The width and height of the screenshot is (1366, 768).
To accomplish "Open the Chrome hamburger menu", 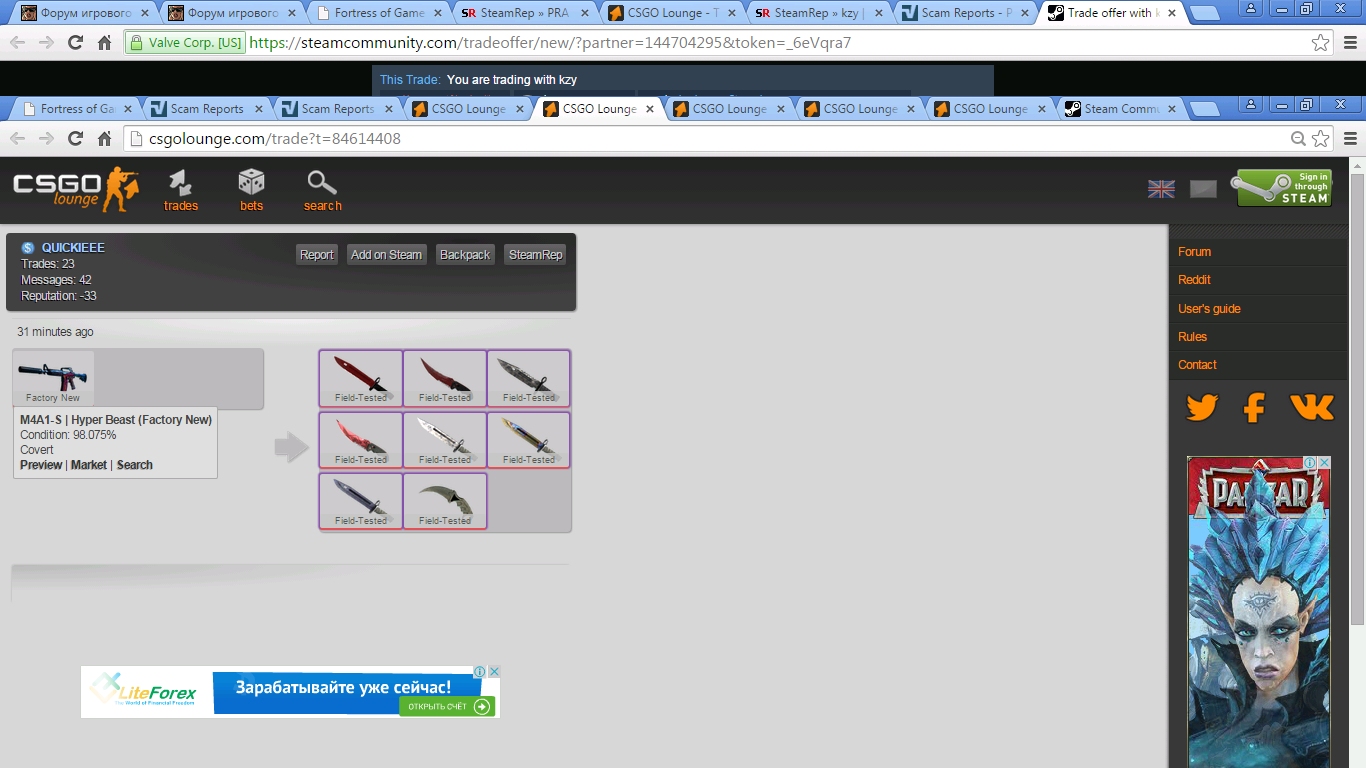I will [1349, 139].
